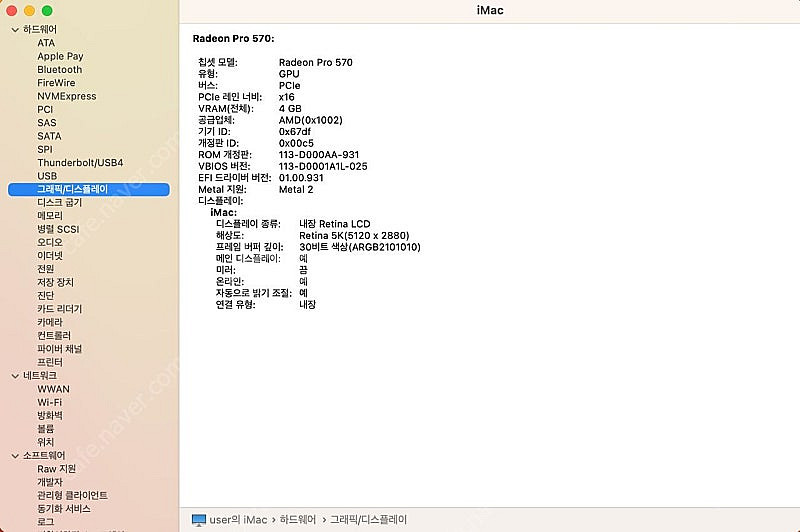Image resolution: width=800 pixels, height=532 pixels.
Task: Collapse the 하드웨어 section chevron
Action: (15, 30)
